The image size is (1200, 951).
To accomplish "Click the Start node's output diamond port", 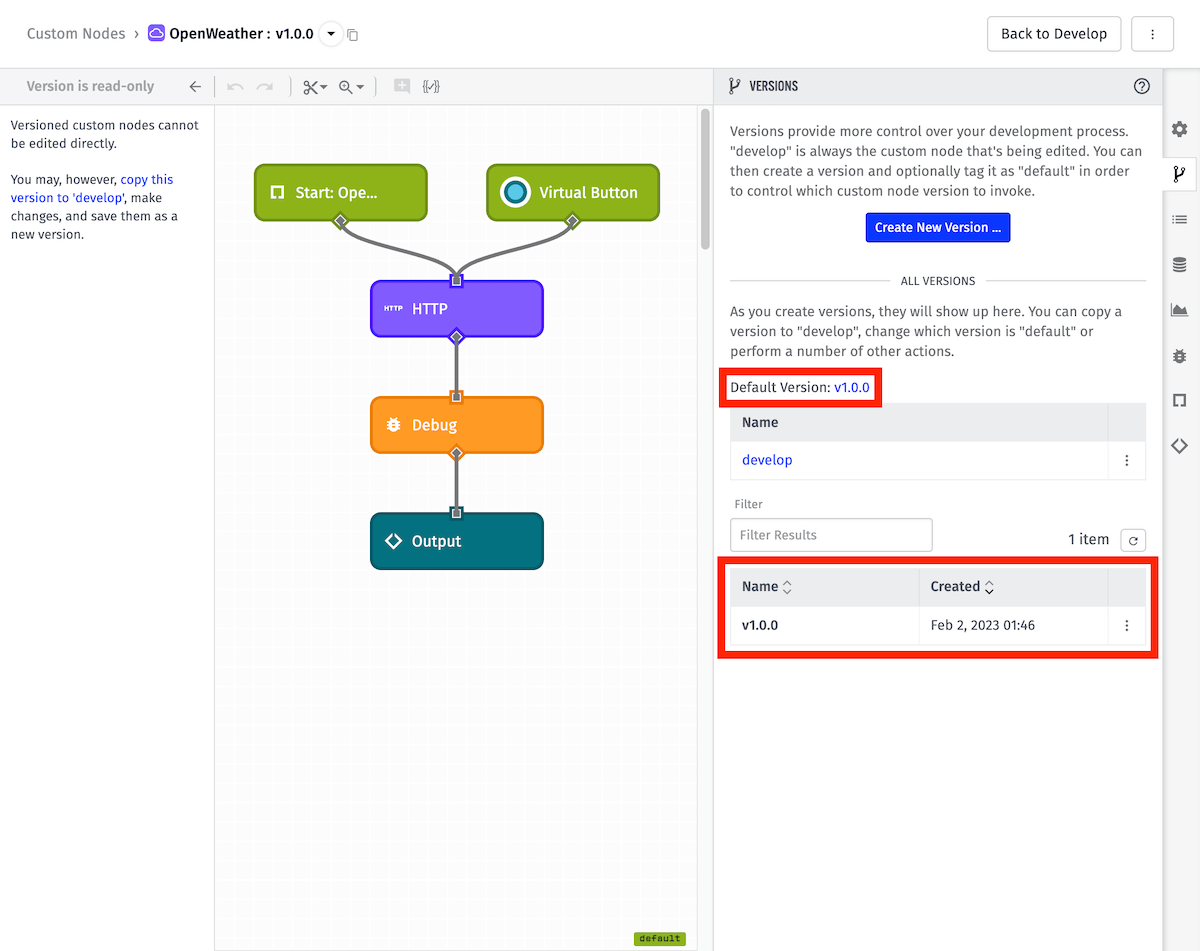I will point(341,221).
